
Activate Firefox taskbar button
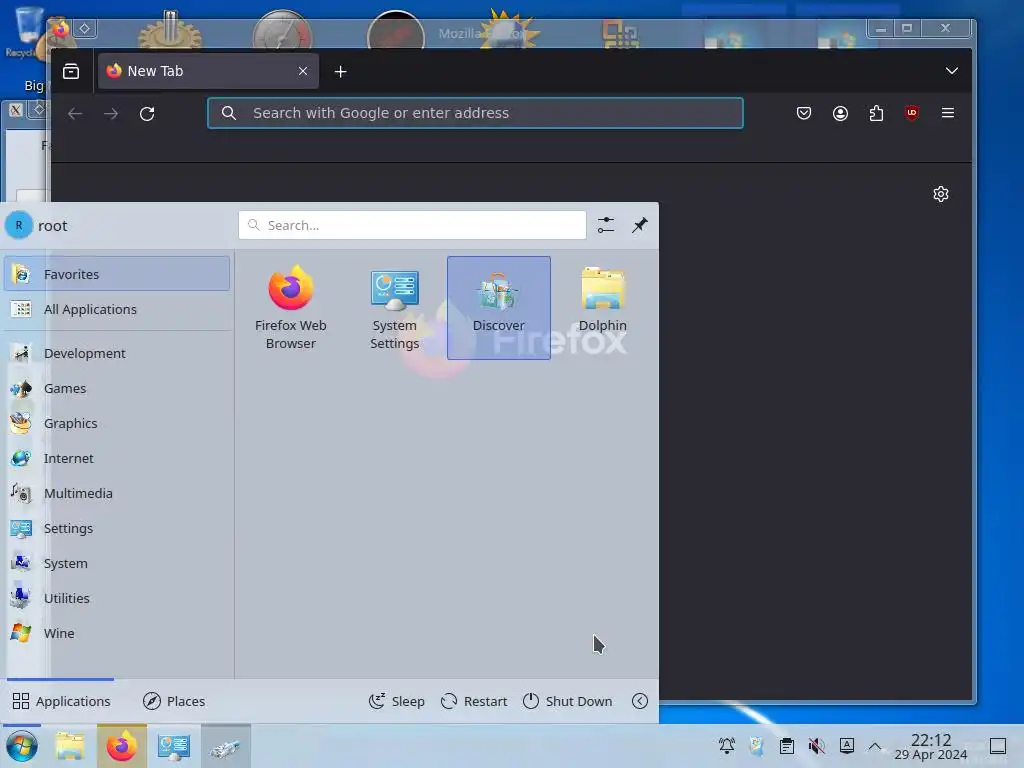(x=122, y=746)
